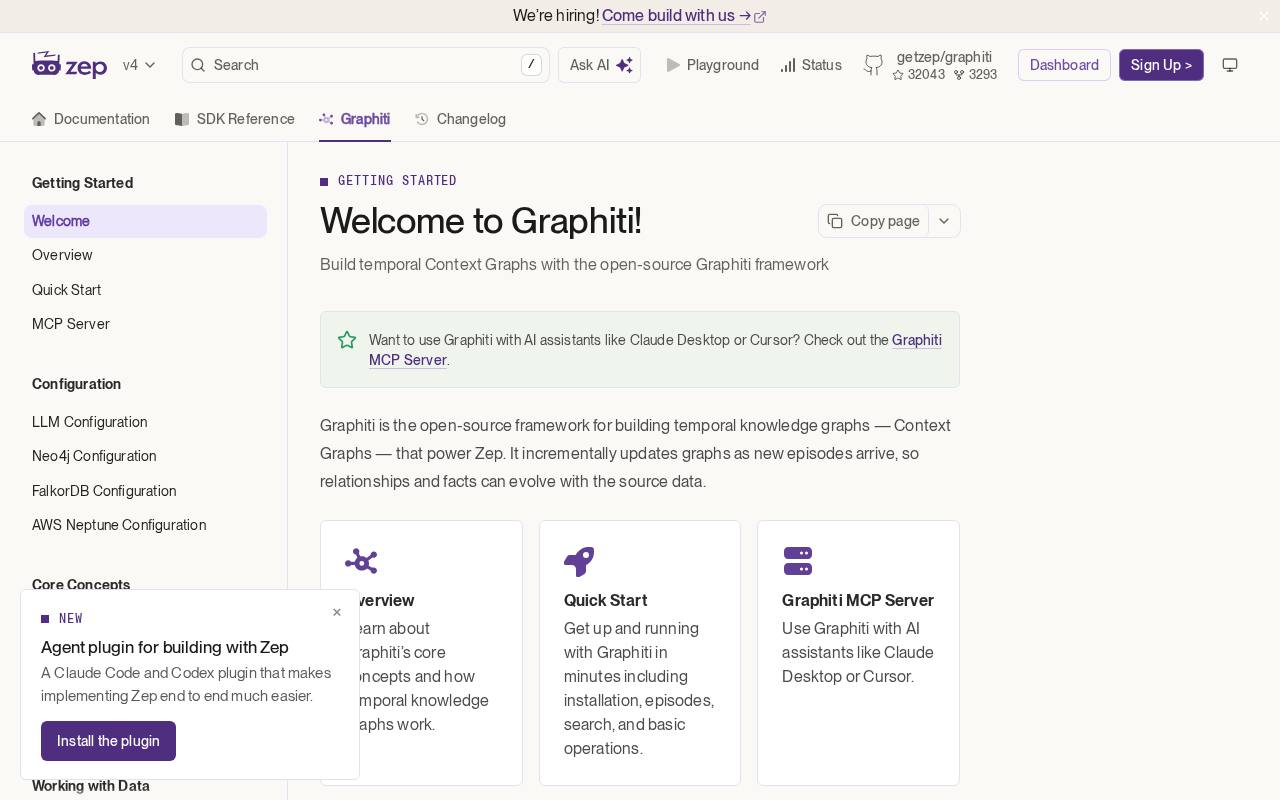1280x800 pixels.
Task: Switch to the SDK Reference tab
Action: coord(235,119)
